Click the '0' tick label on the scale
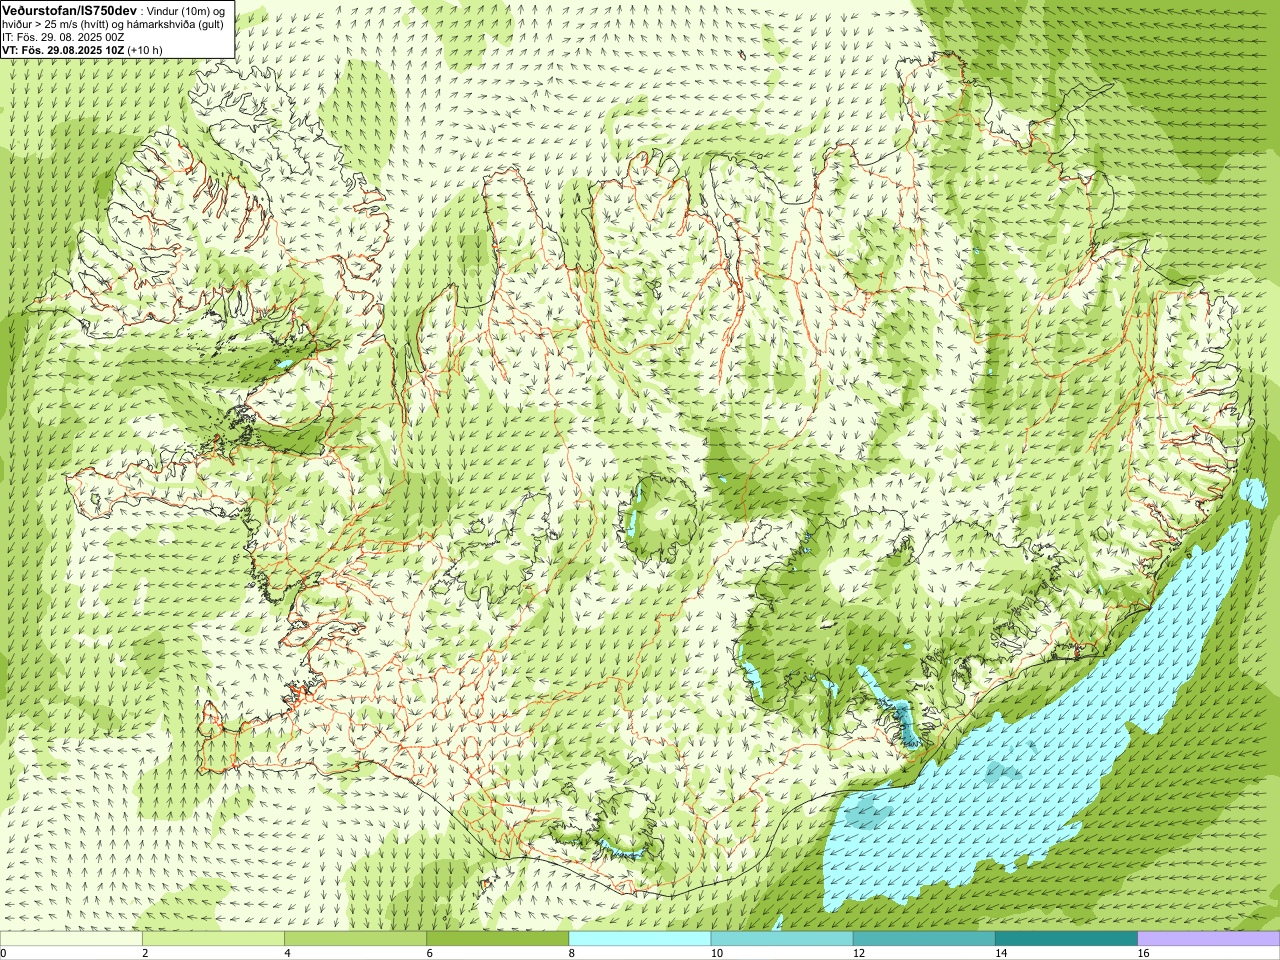The image size is (1280, 960). [x=4, y=953]
